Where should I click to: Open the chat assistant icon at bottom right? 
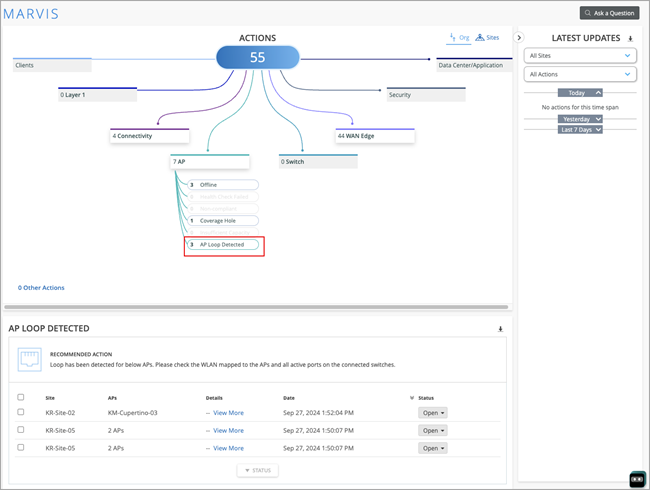[x=637, y=478]
